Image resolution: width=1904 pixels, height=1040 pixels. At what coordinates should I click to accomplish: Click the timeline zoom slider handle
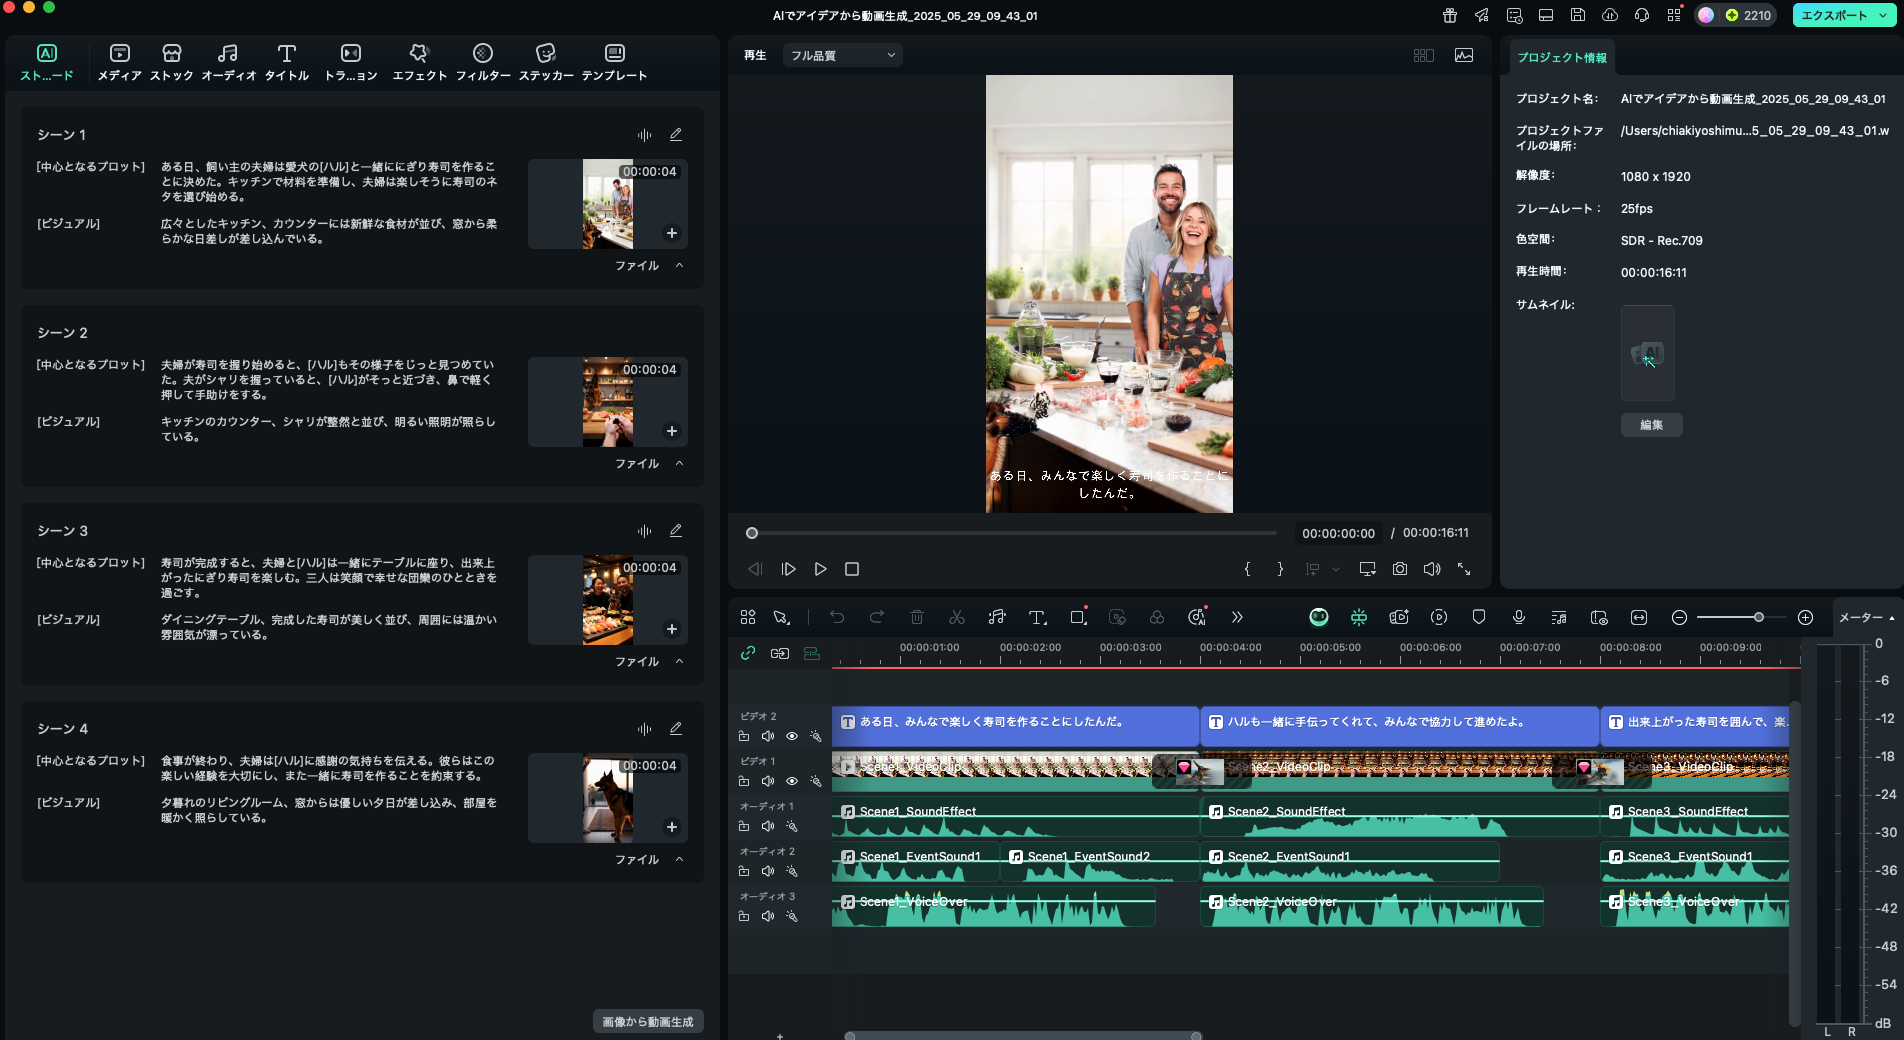(x=1759, y=617)
